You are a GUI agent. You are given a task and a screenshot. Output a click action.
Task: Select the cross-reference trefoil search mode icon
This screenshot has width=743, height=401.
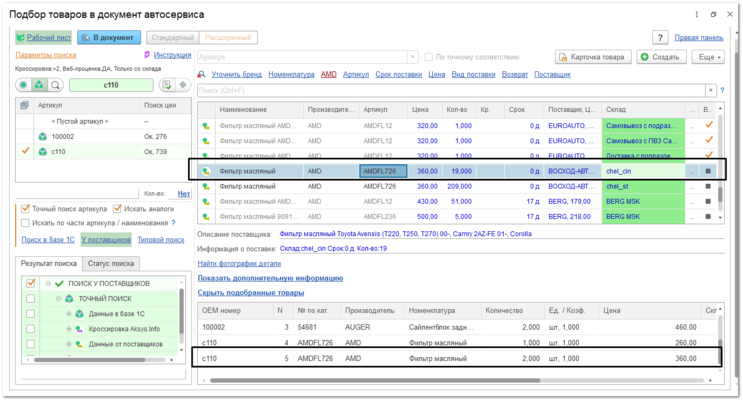click(x=39, y=85)
